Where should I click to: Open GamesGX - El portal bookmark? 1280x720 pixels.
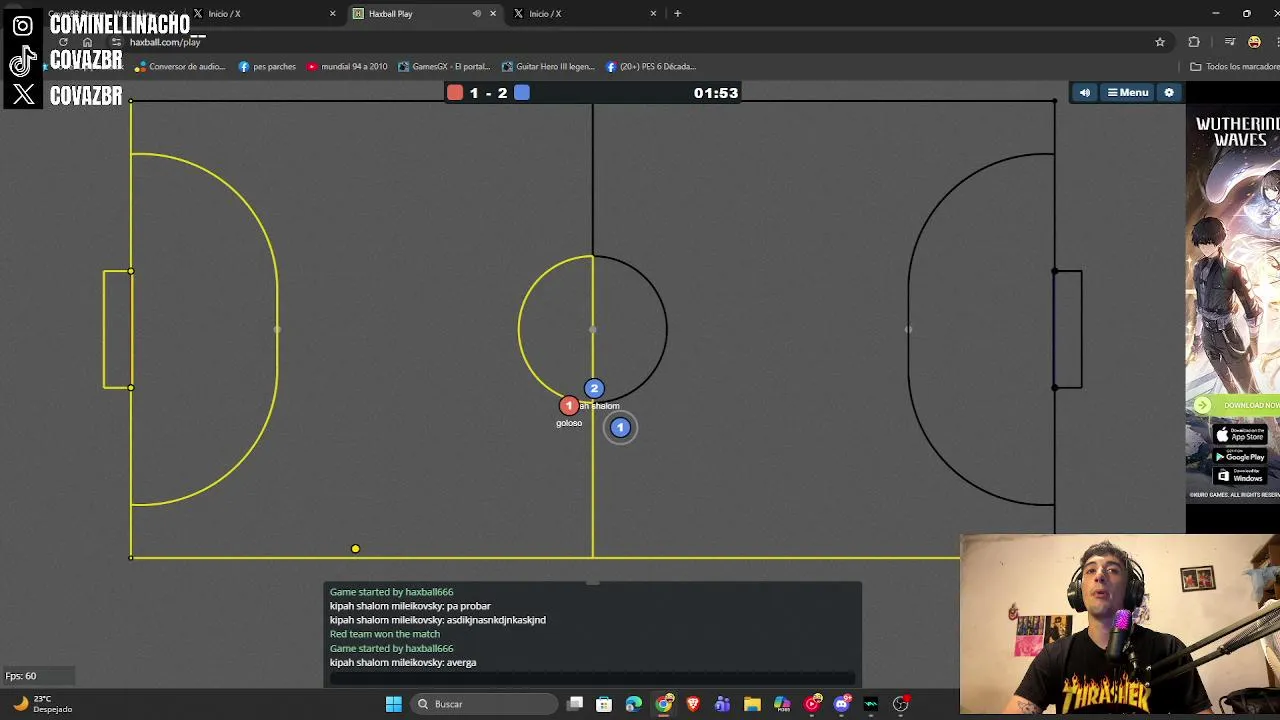coord(444,67)
